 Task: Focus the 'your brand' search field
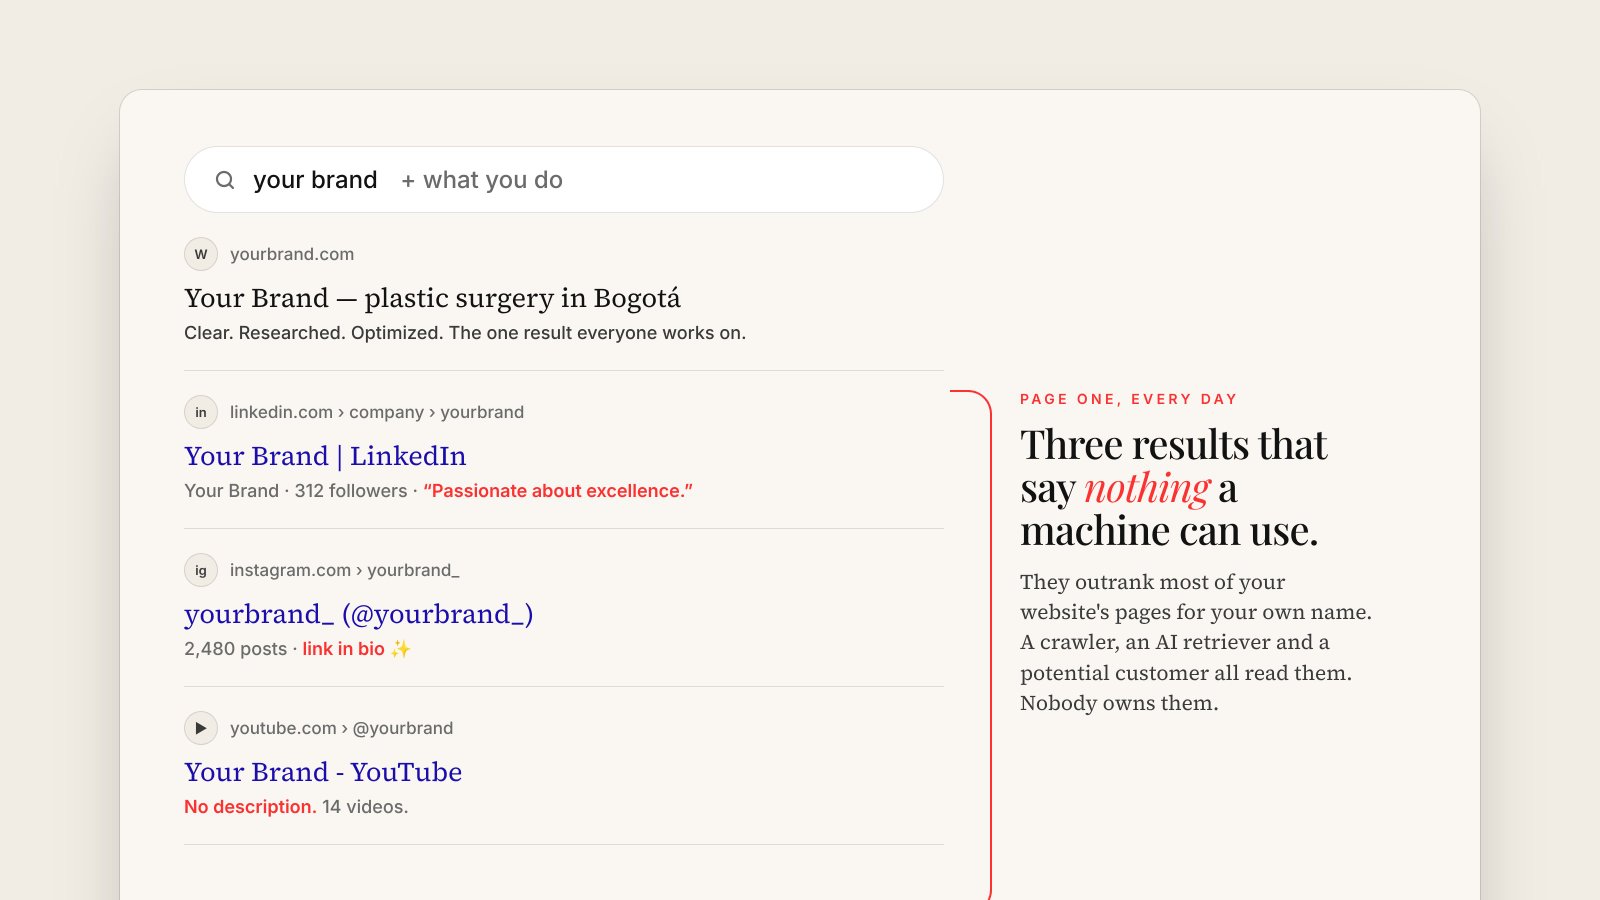[x=564, y=180]
